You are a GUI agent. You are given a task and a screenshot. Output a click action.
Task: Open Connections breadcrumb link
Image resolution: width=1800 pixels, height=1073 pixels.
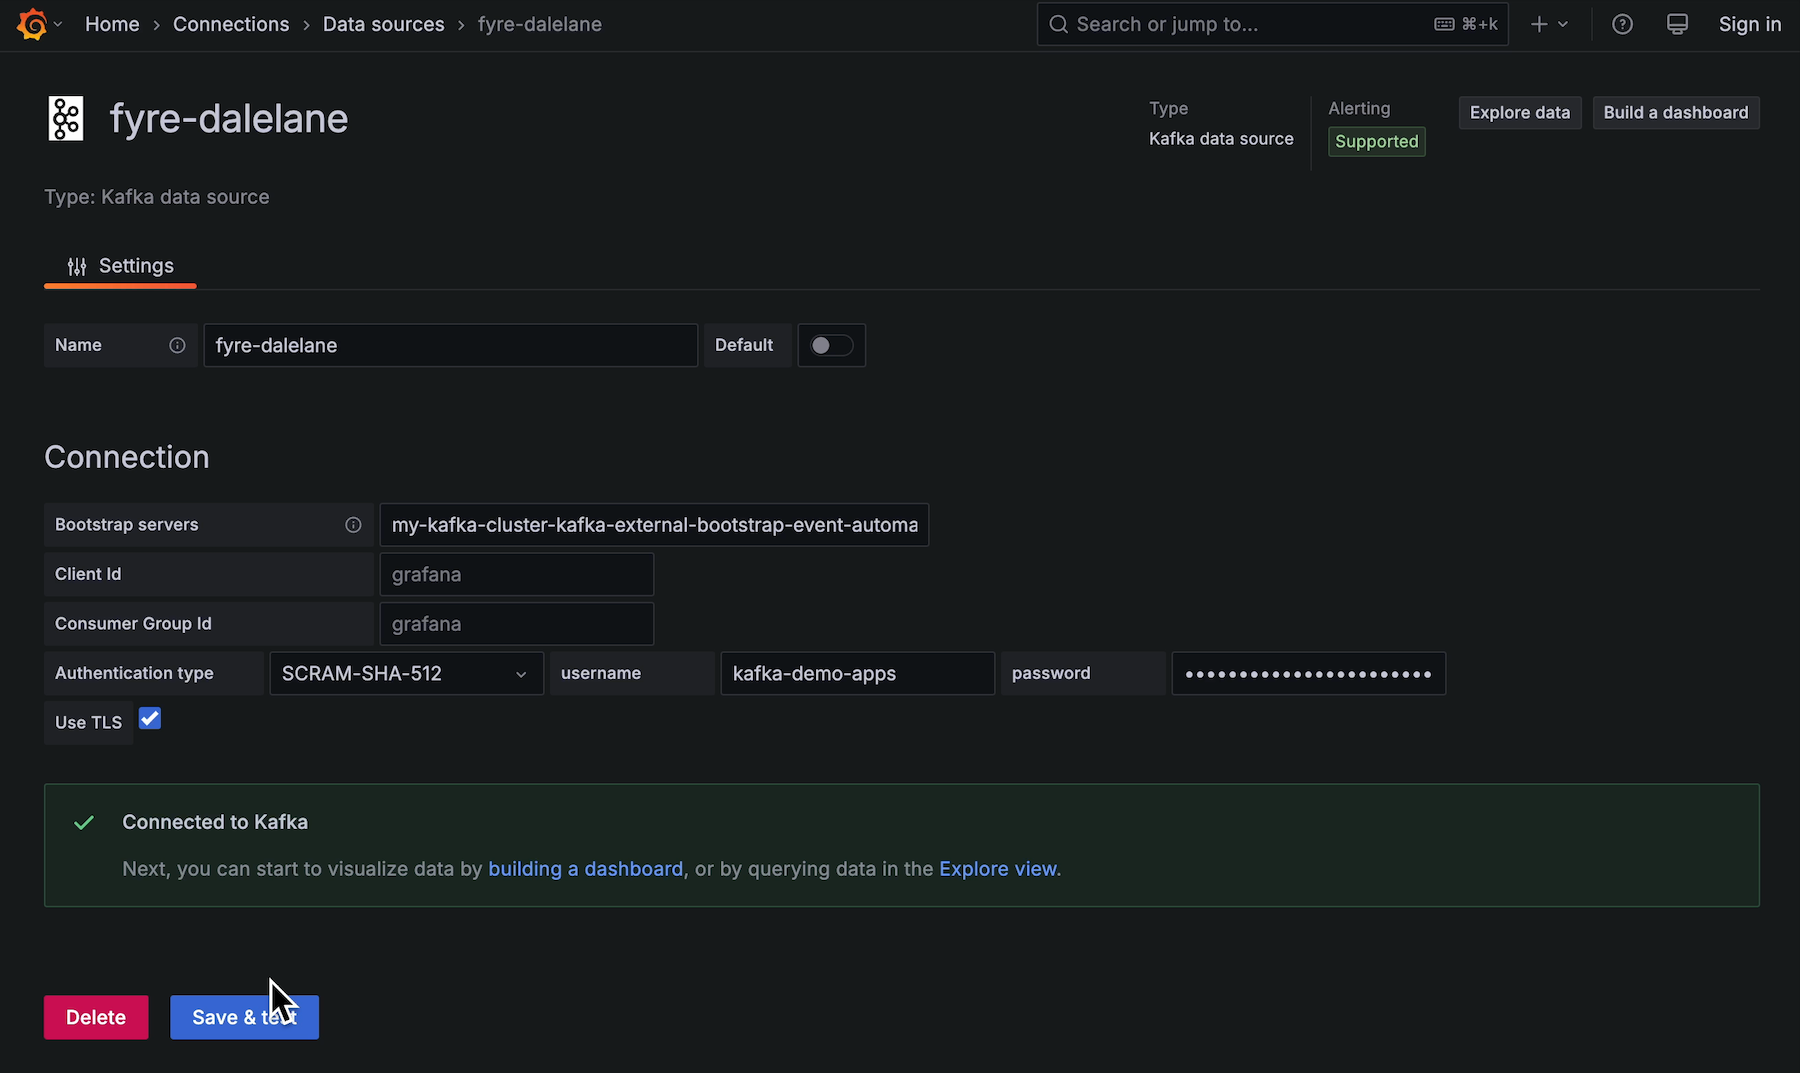click(231, 24)
